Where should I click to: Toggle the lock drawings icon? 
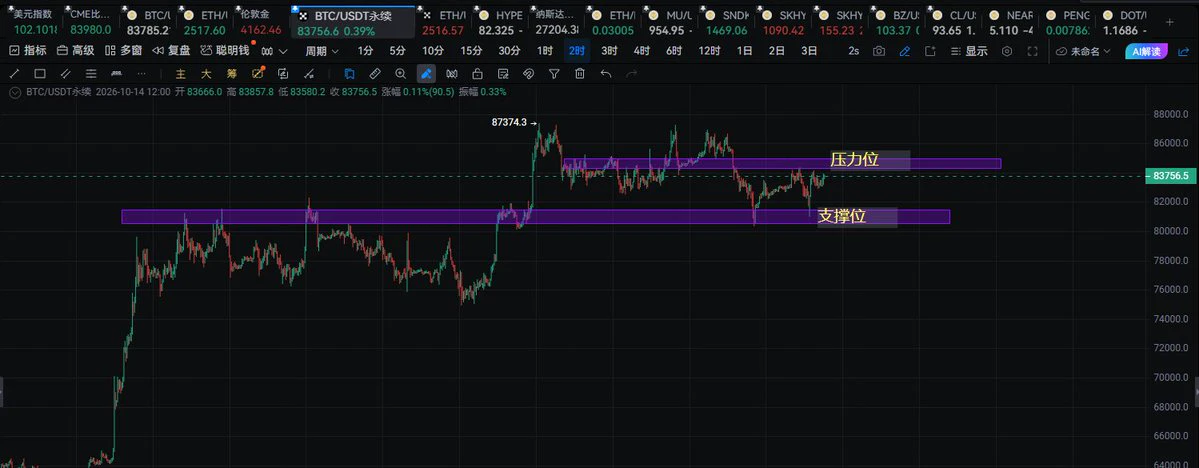click(477, 74)
